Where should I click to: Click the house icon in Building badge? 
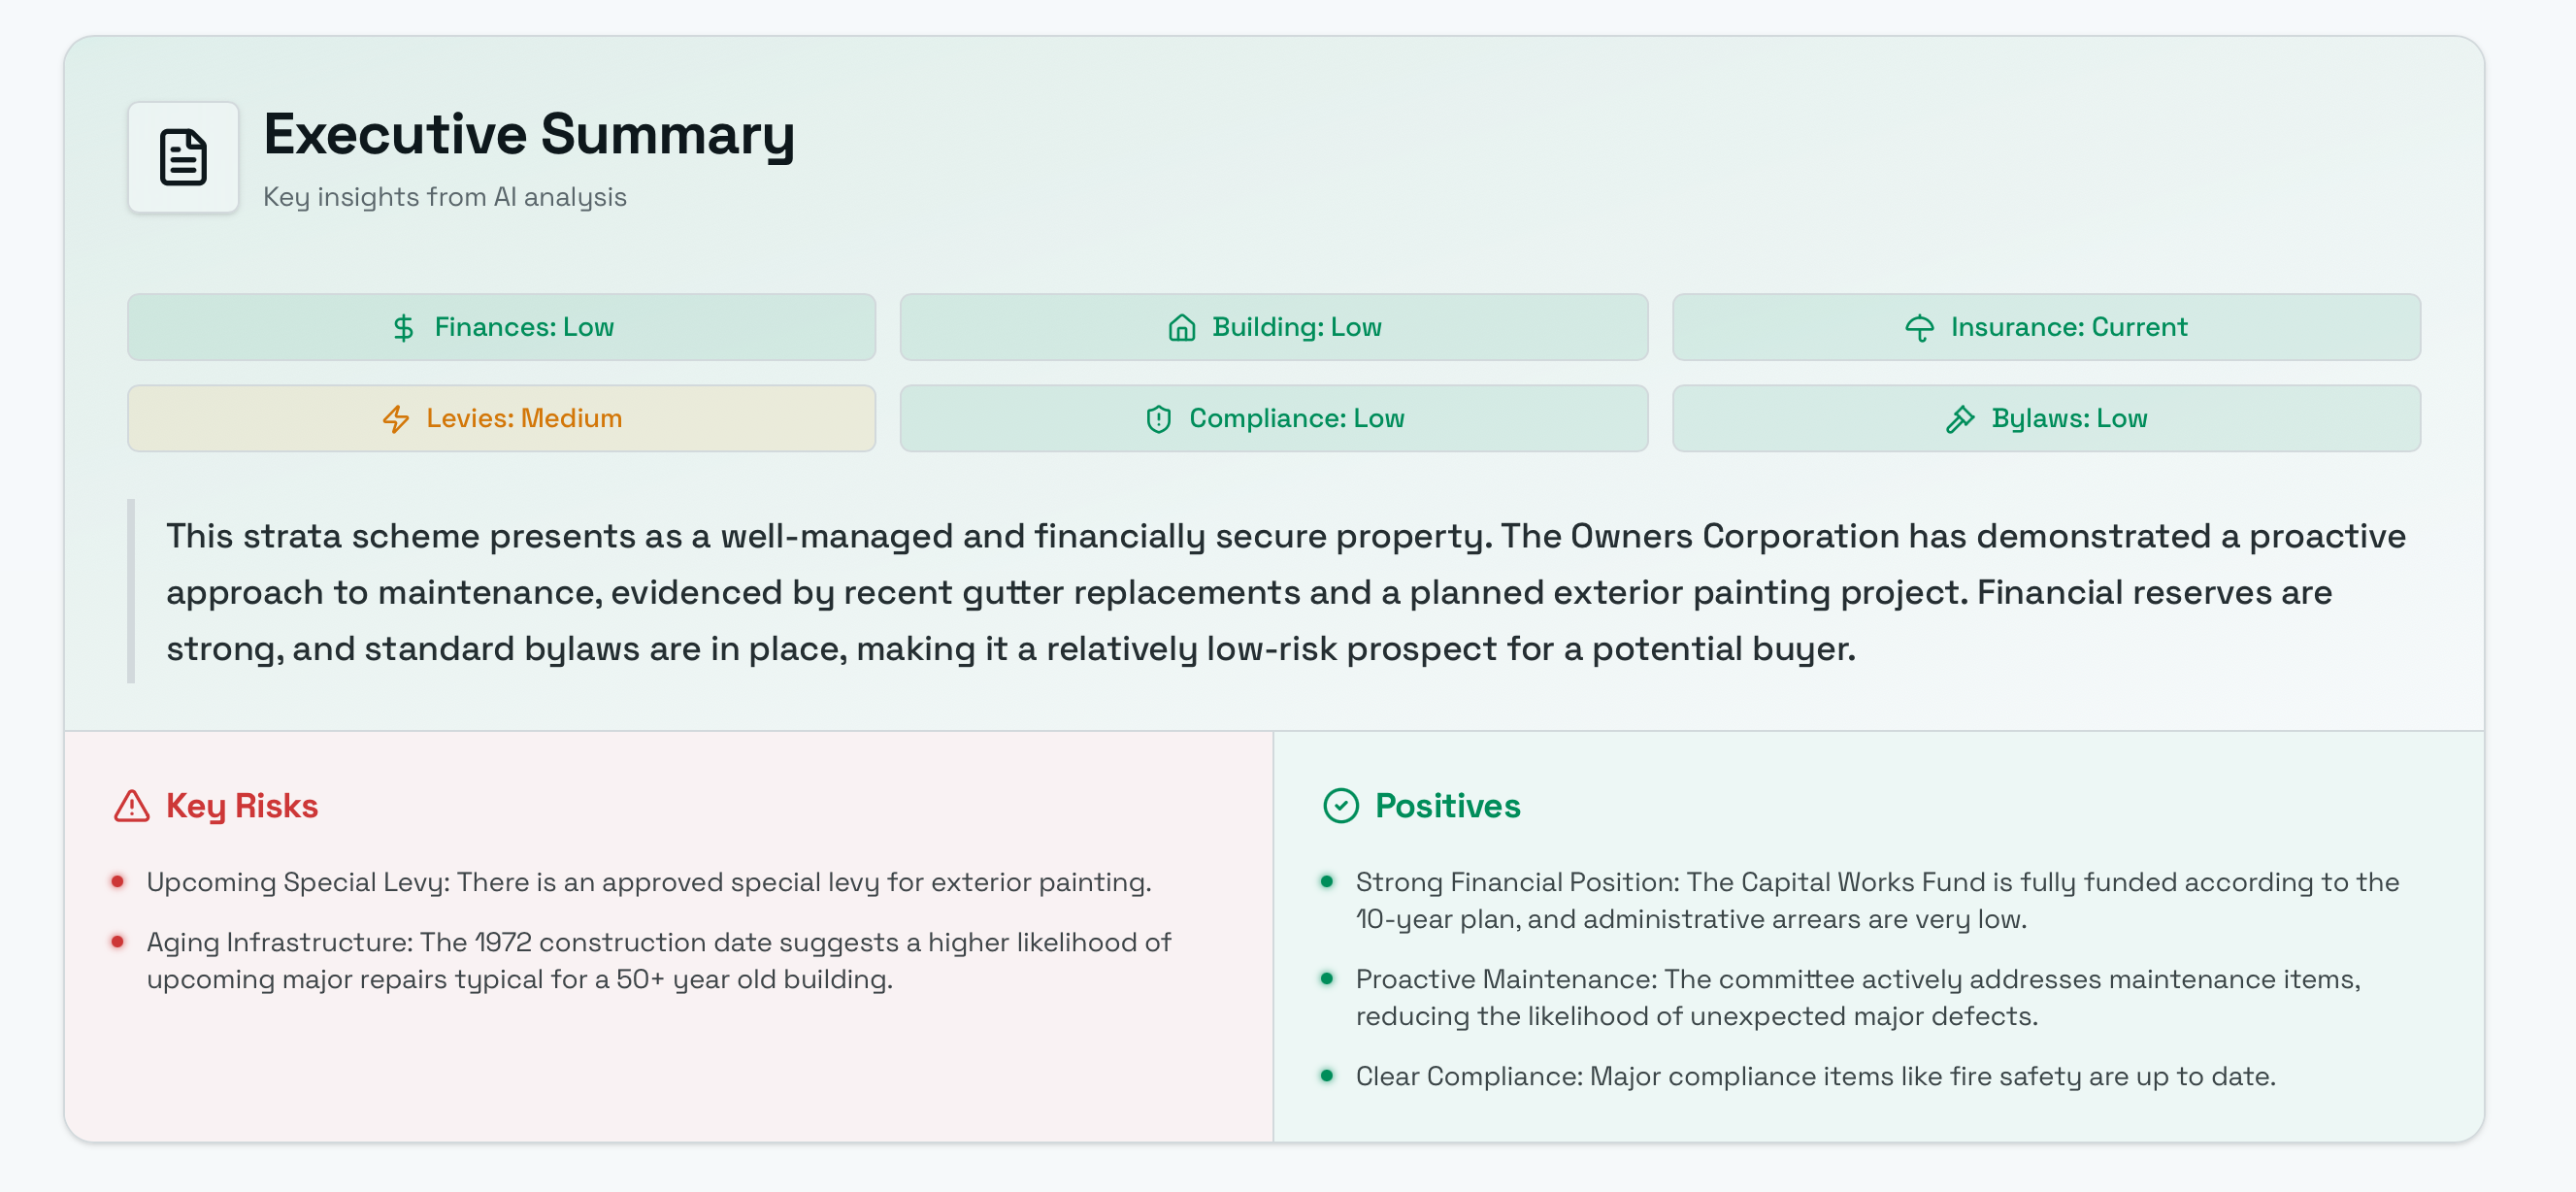(1182, 328)
